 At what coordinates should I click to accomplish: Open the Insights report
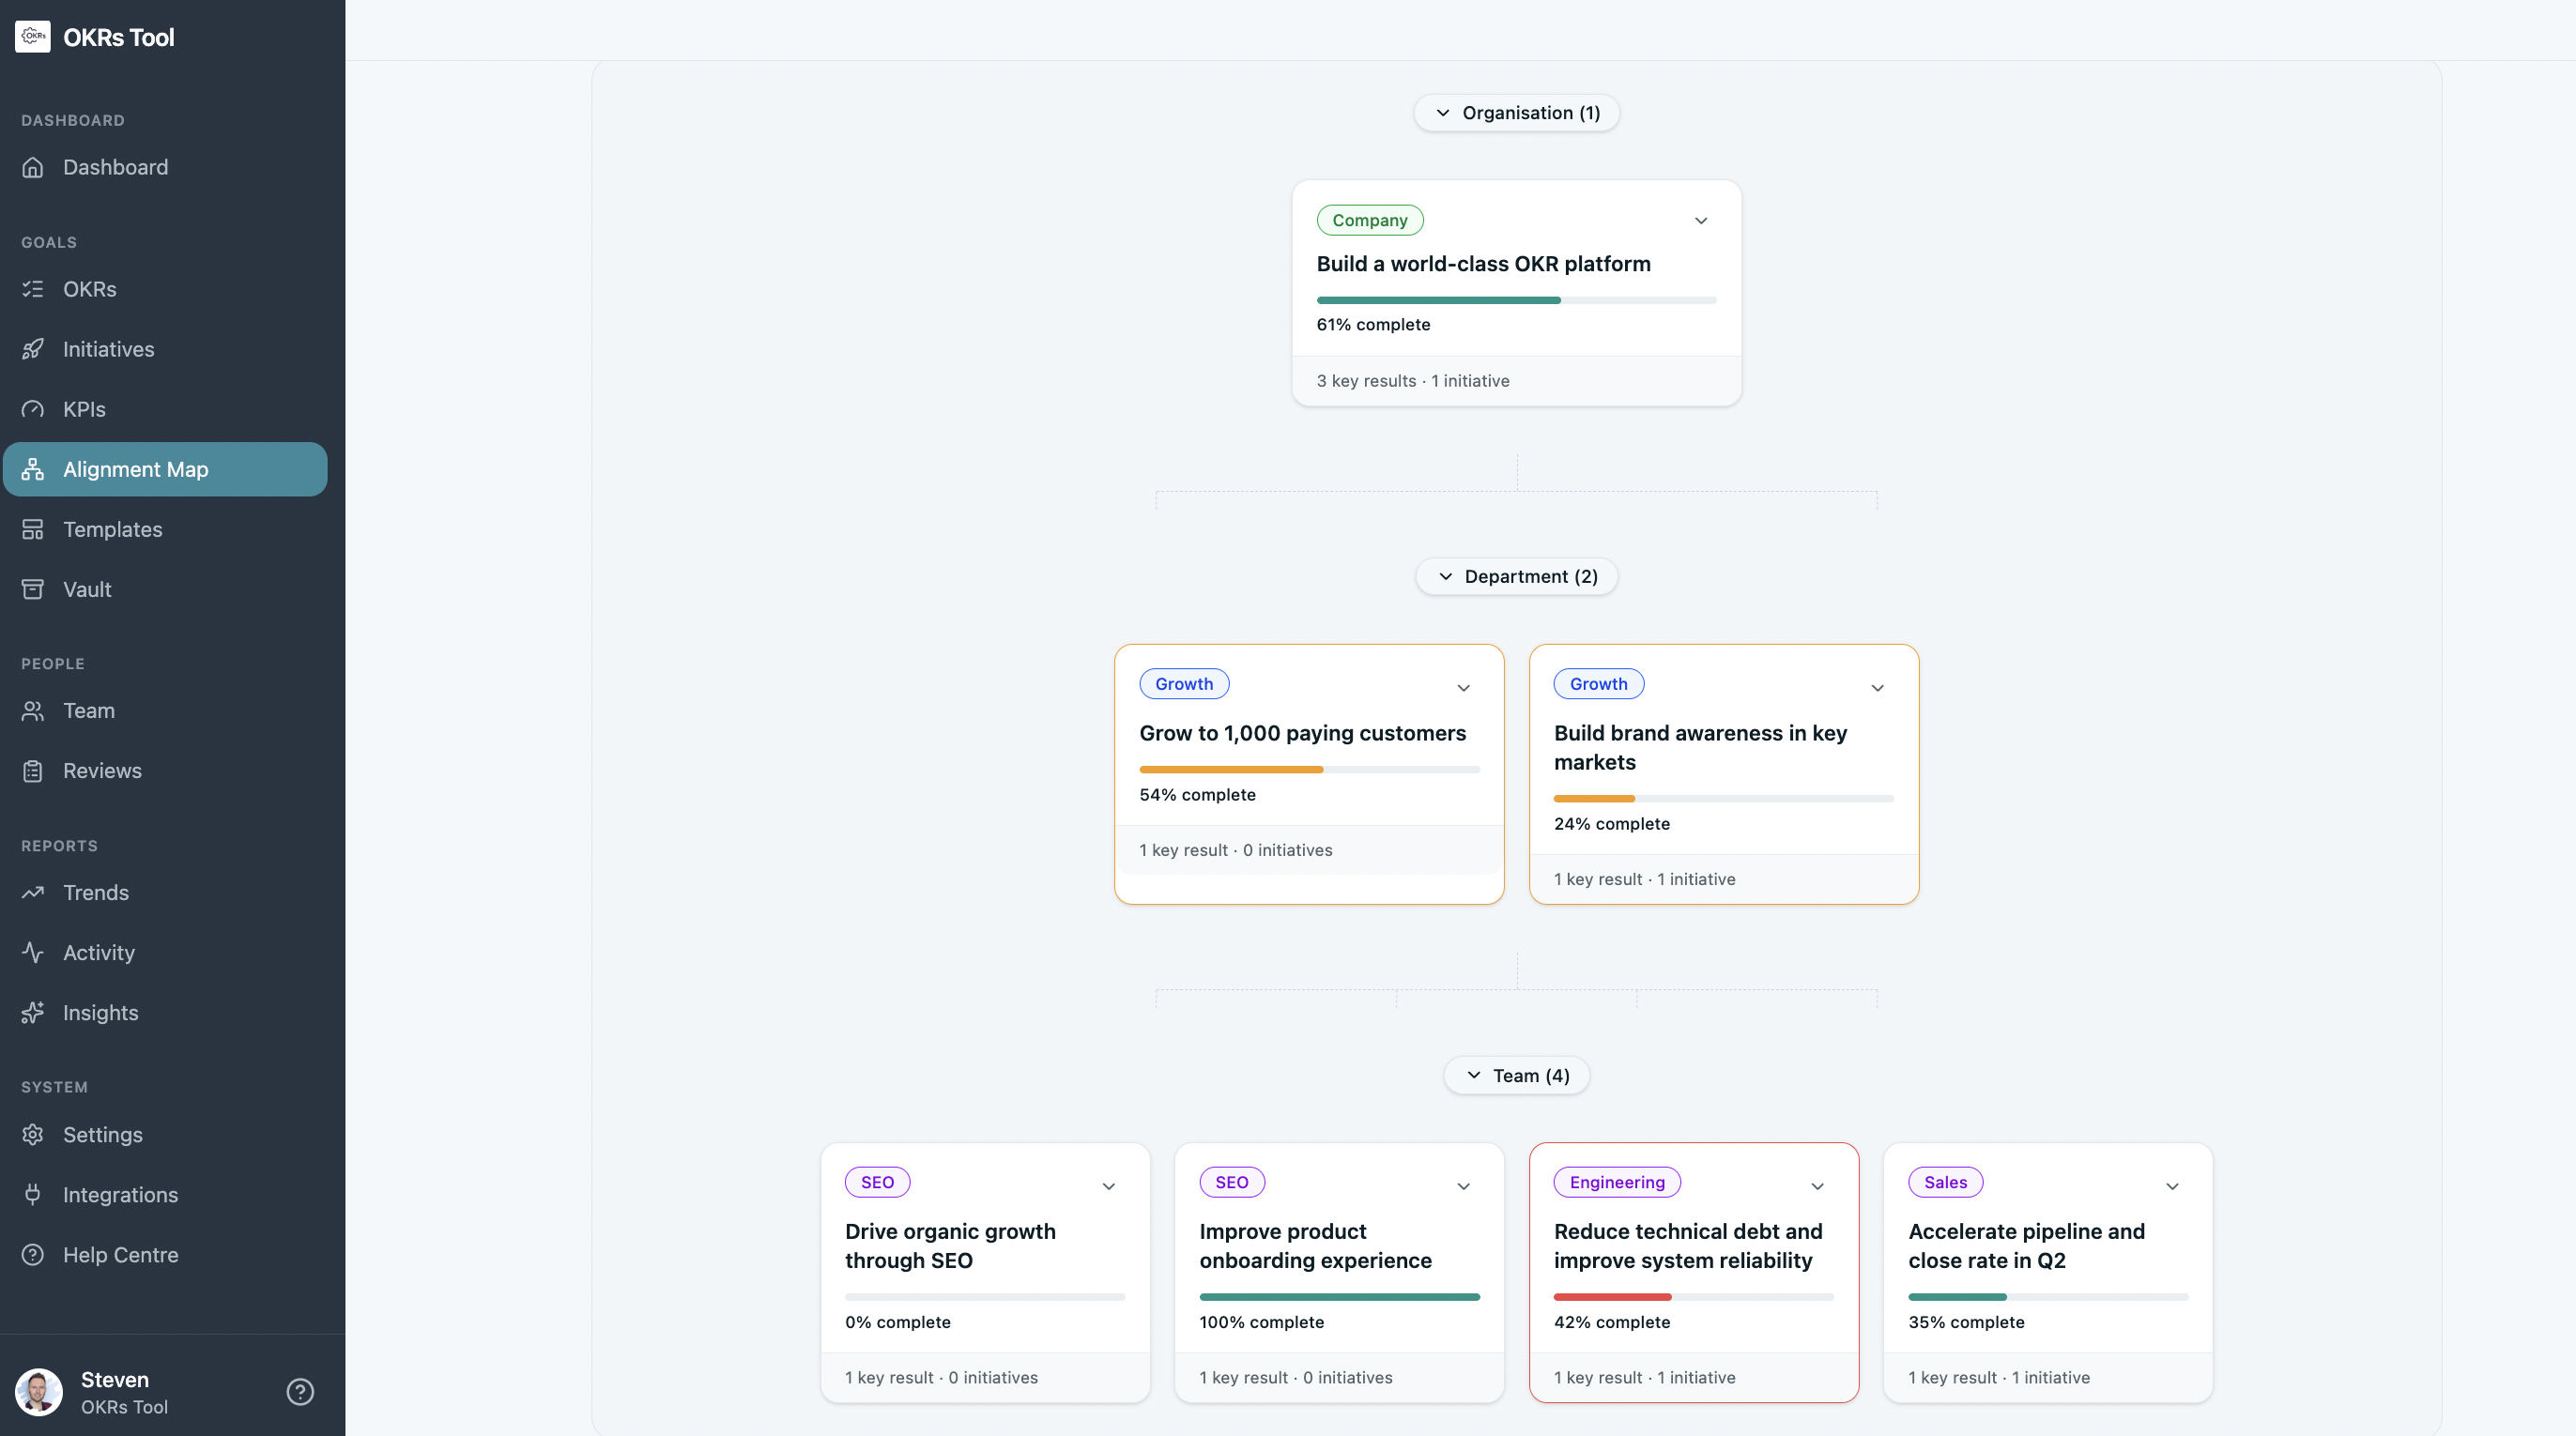[100, 1012]
